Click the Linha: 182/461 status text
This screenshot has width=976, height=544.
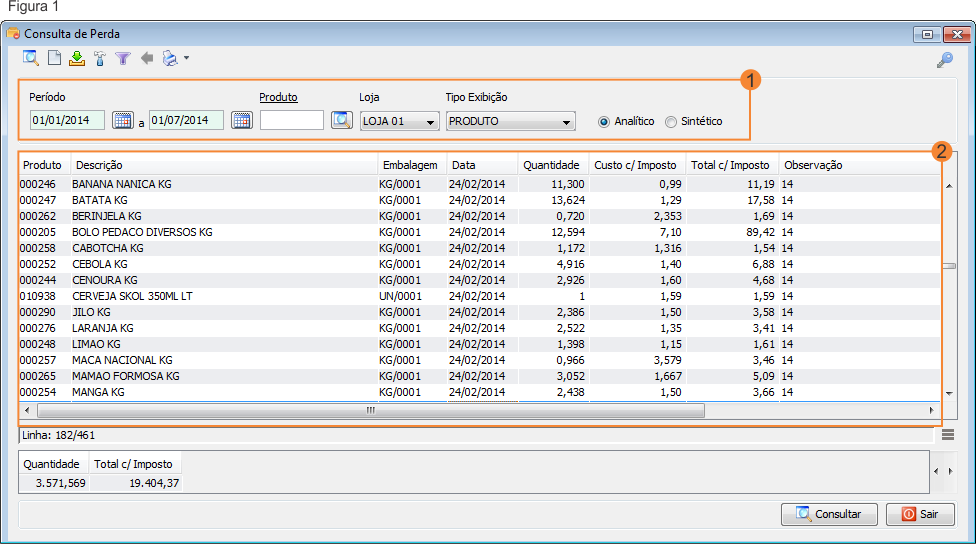[x=59, y=435]
